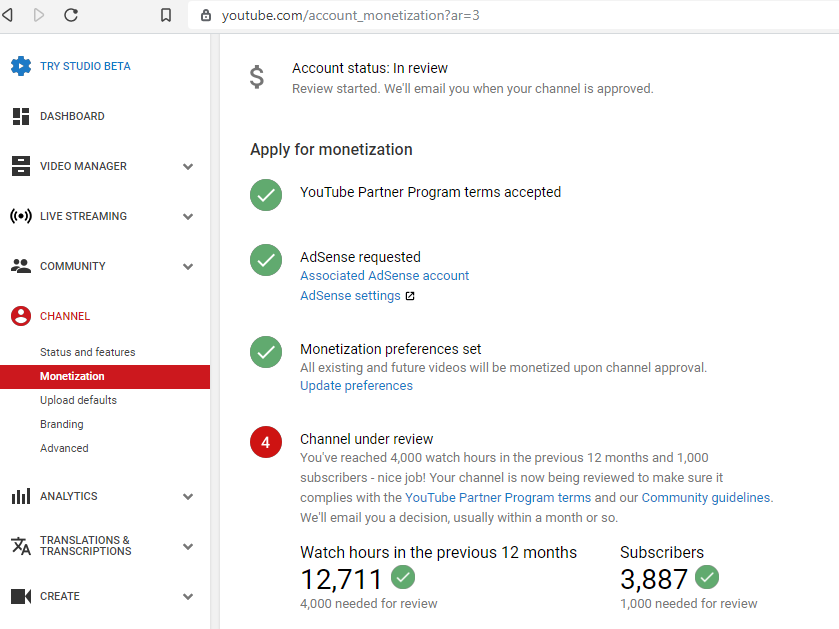Click green checkmark beside AdSense requested
The image size is (839, 629).
(266, 260)
